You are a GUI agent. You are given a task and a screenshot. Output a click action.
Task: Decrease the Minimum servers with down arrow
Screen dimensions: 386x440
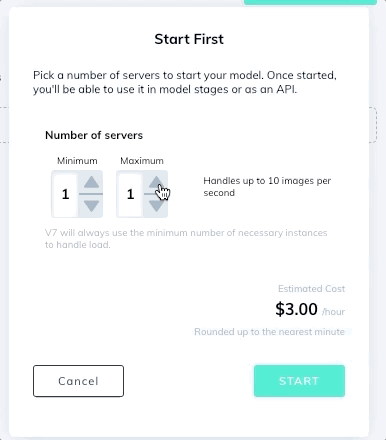(91, 206)
